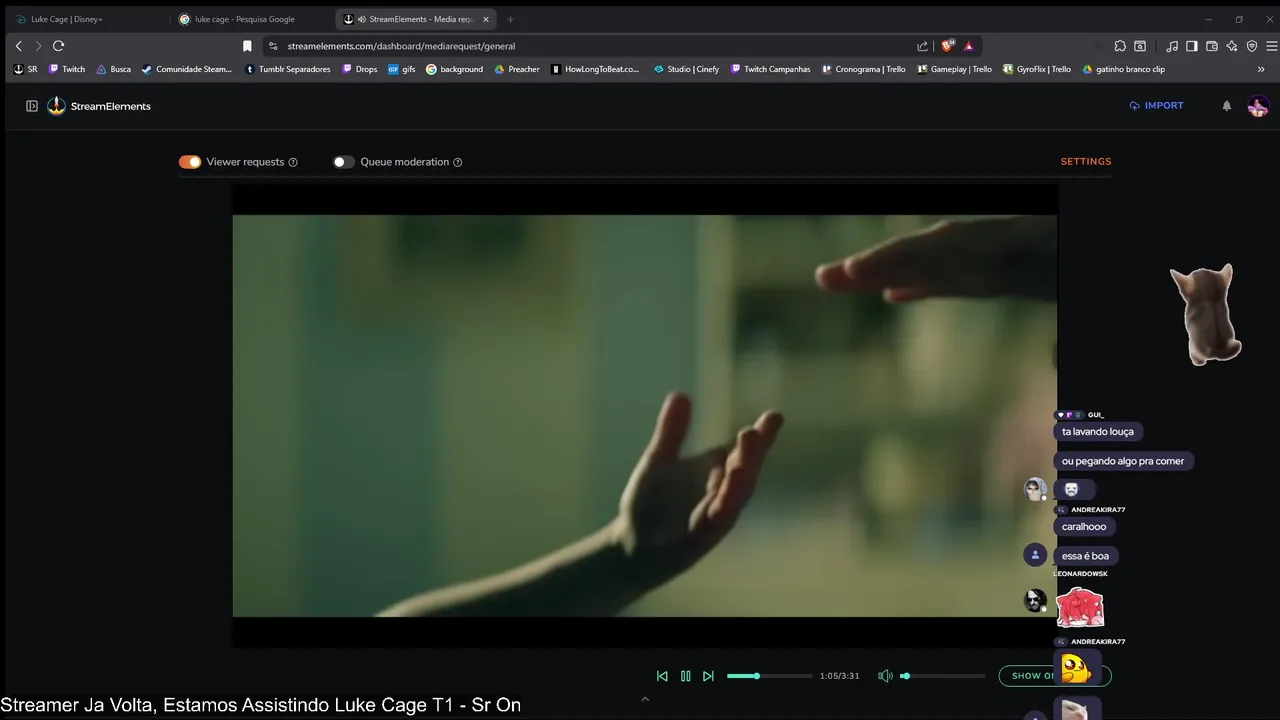Click the share page icon
The image size is (1280, 720).
coord(922,46)
